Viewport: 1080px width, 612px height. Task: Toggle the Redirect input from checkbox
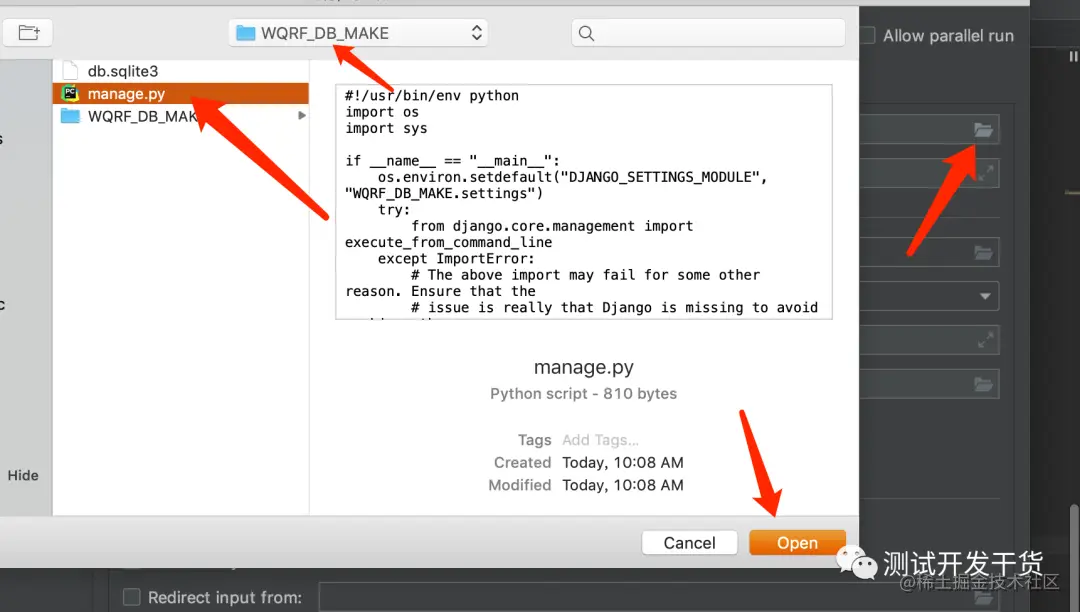tap(131, 597)
